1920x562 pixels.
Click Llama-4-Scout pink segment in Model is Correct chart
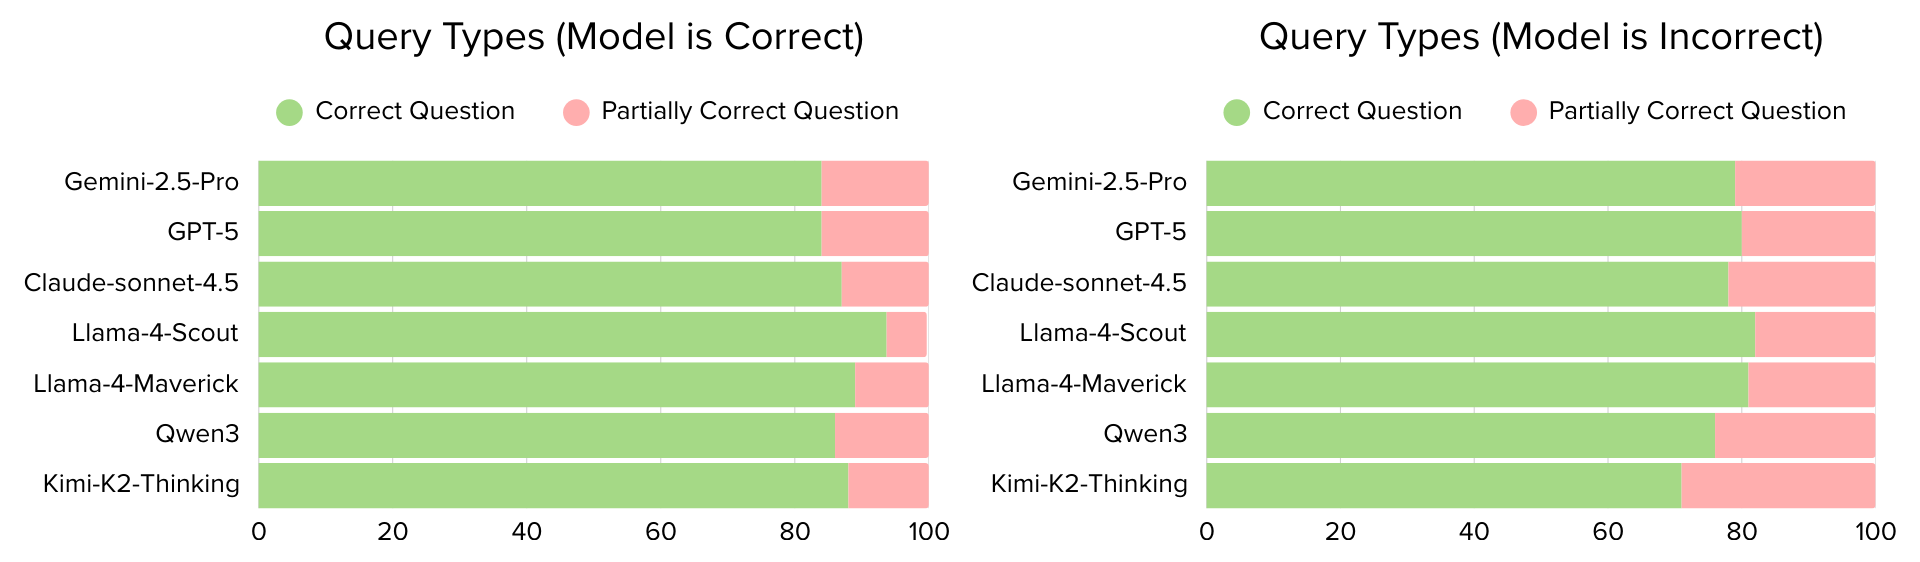[906, 334]
